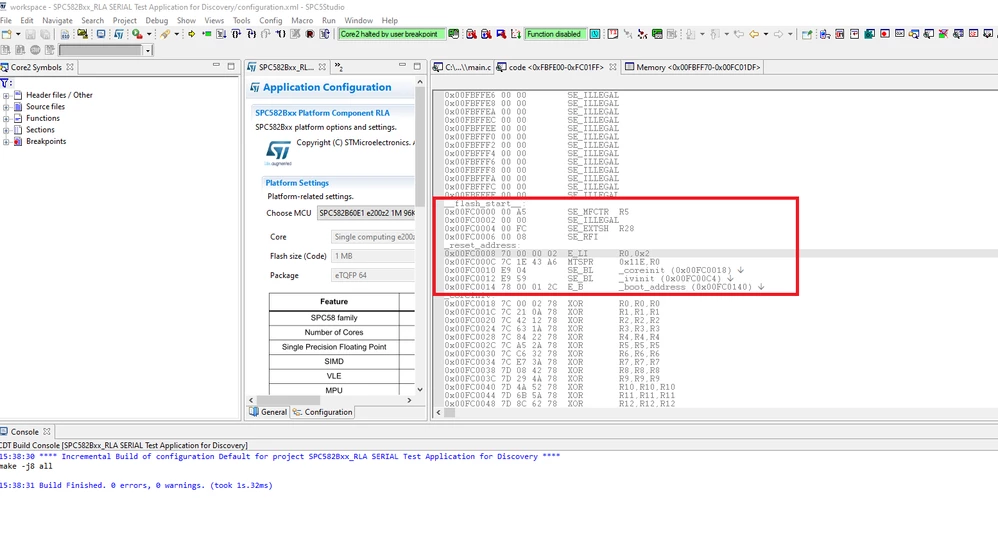Screen dimensions: 998x540
Task: Click the ST logo toolbar icon
Action: click(119, 34)
